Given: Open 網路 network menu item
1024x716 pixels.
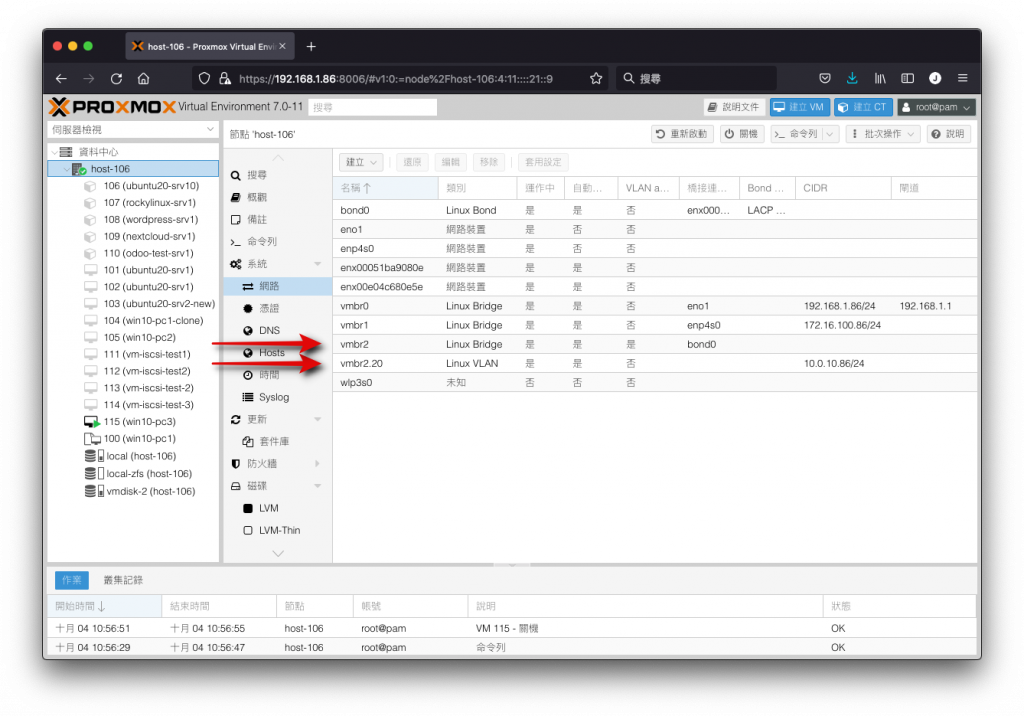Looking at the screenshot, I should point(278,286).
